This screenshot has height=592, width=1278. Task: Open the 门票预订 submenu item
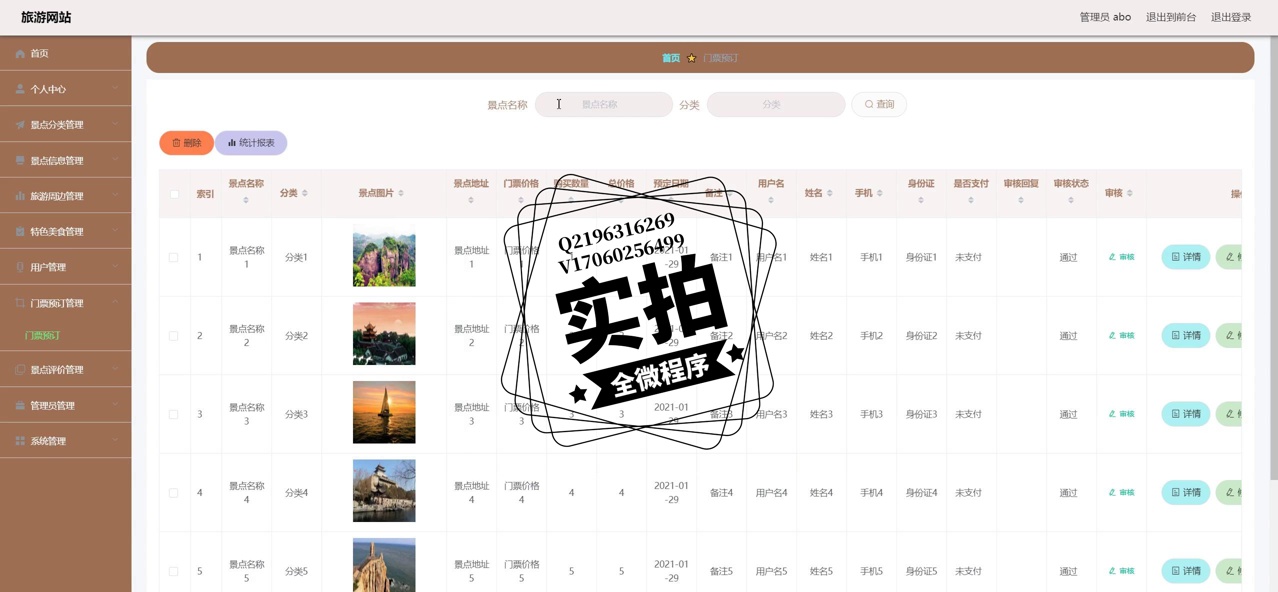[x=43, y=336]
